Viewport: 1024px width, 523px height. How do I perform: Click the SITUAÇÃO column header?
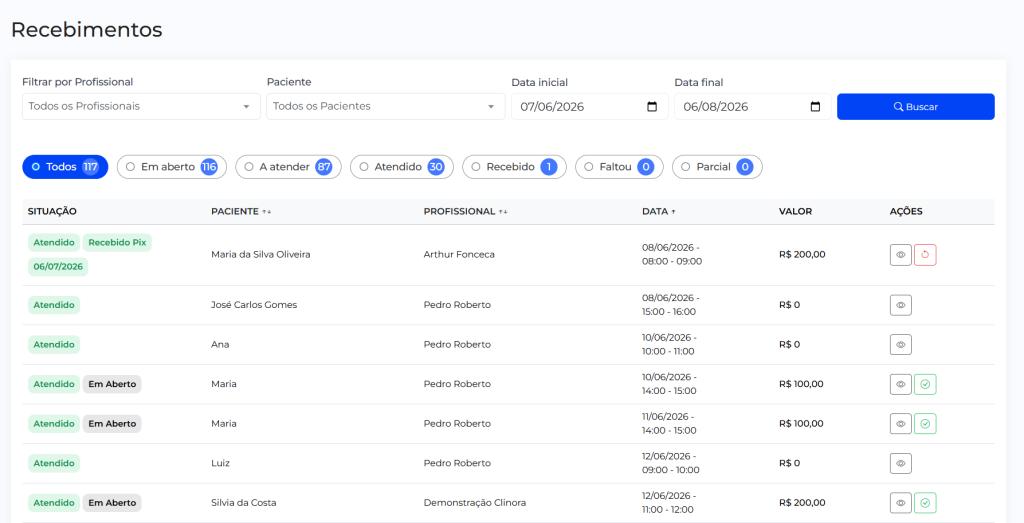point(52,212)
